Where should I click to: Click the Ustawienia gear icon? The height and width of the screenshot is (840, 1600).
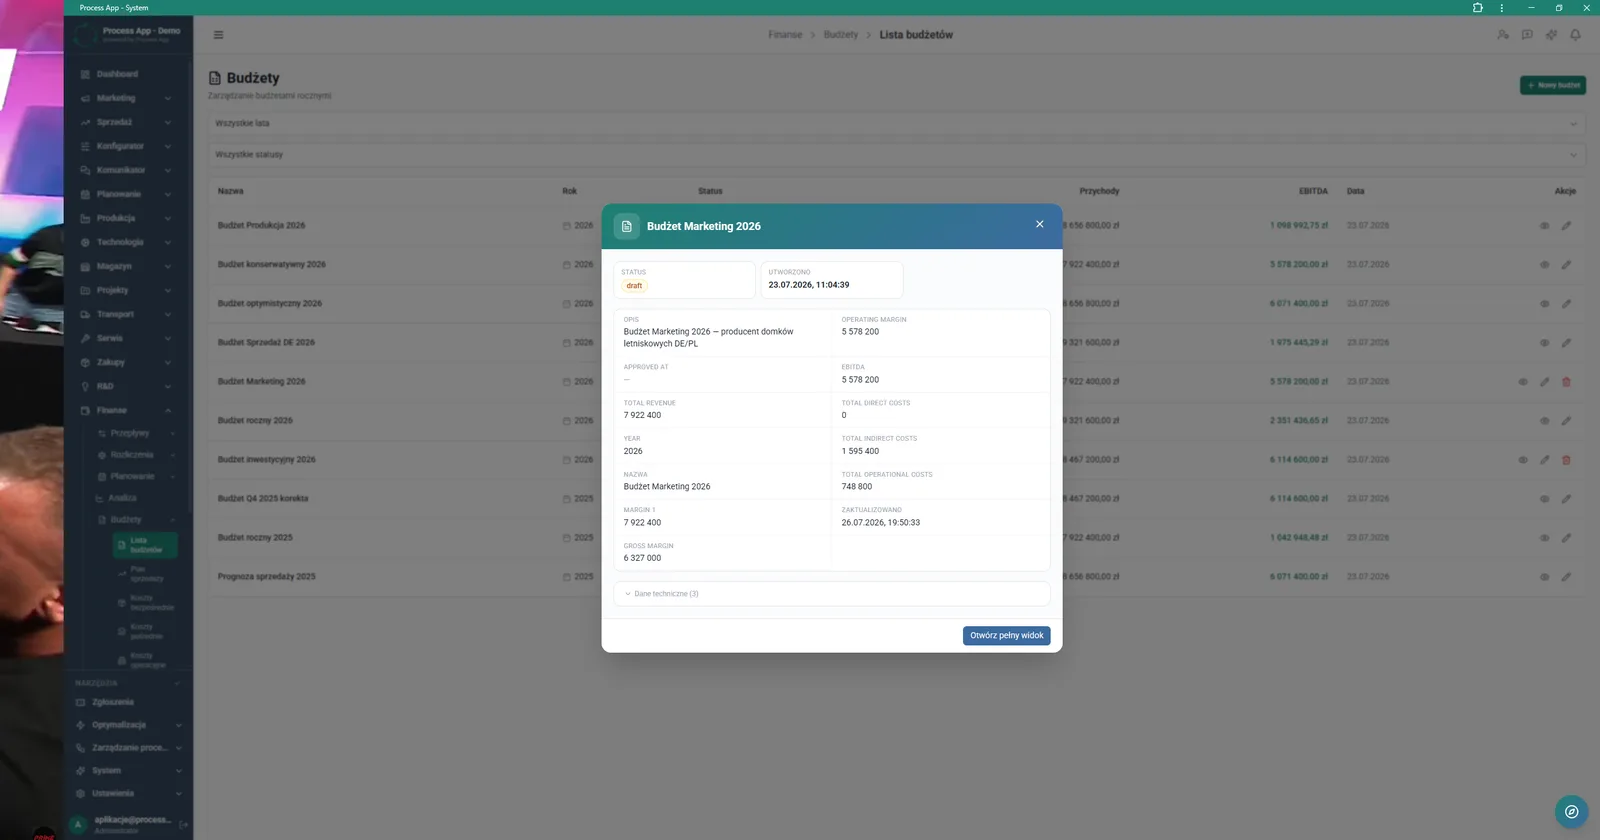click(x=81, y=794)
